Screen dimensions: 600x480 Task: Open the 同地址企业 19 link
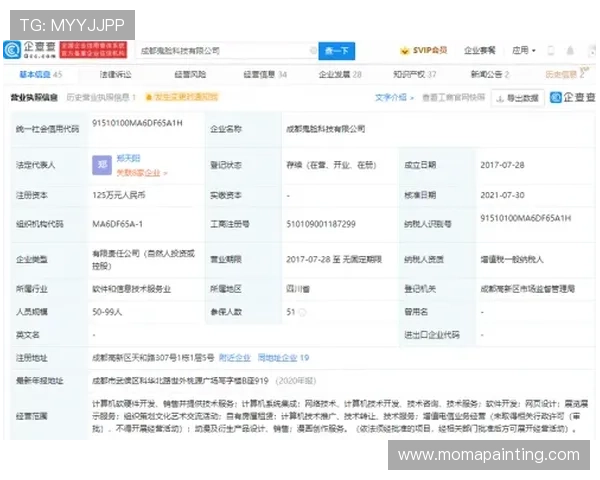(283, 358)
